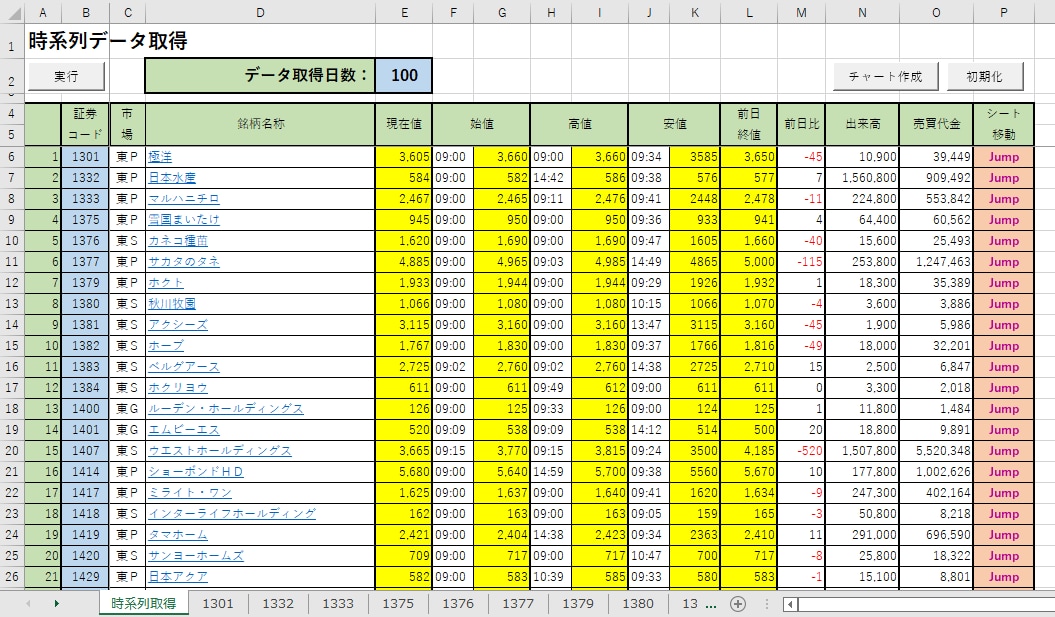1055x617 pixels.
Task: Switch to the 1376 sheet tab
Action: coord(458,604)
